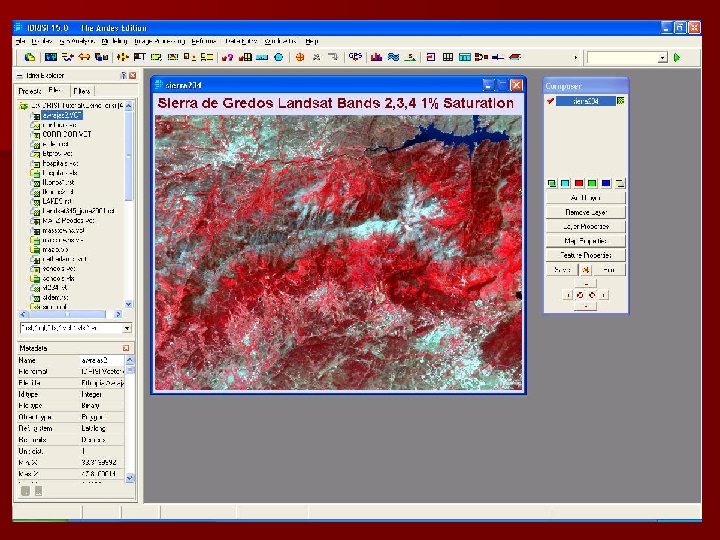The image size is (720, 540).
Task: Select the red band swatch in Composer
Action: [579, 183]
